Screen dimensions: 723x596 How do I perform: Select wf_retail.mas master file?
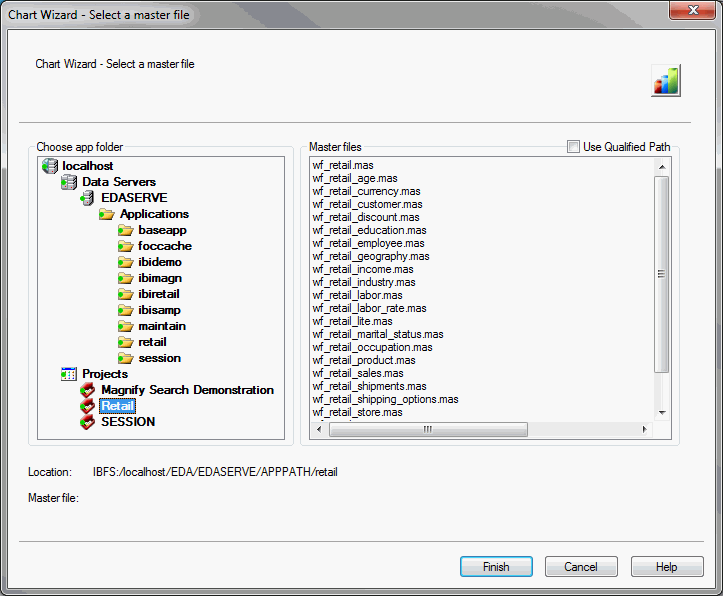pos(343,165)
